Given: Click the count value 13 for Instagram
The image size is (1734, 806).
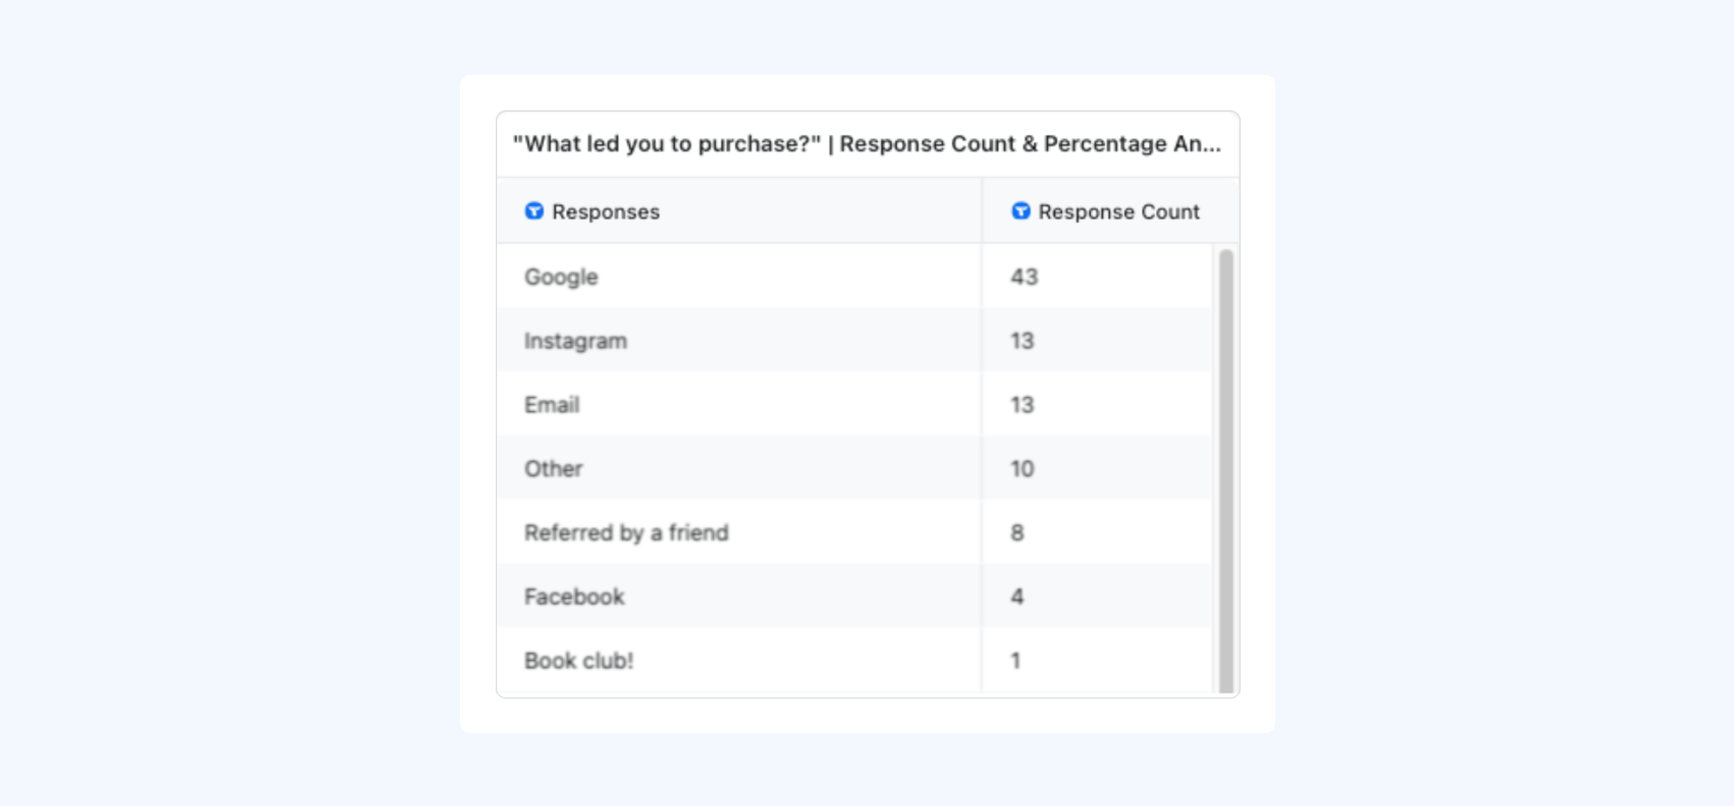Looking at the screenshot, I should click(x=1022, y=341).
